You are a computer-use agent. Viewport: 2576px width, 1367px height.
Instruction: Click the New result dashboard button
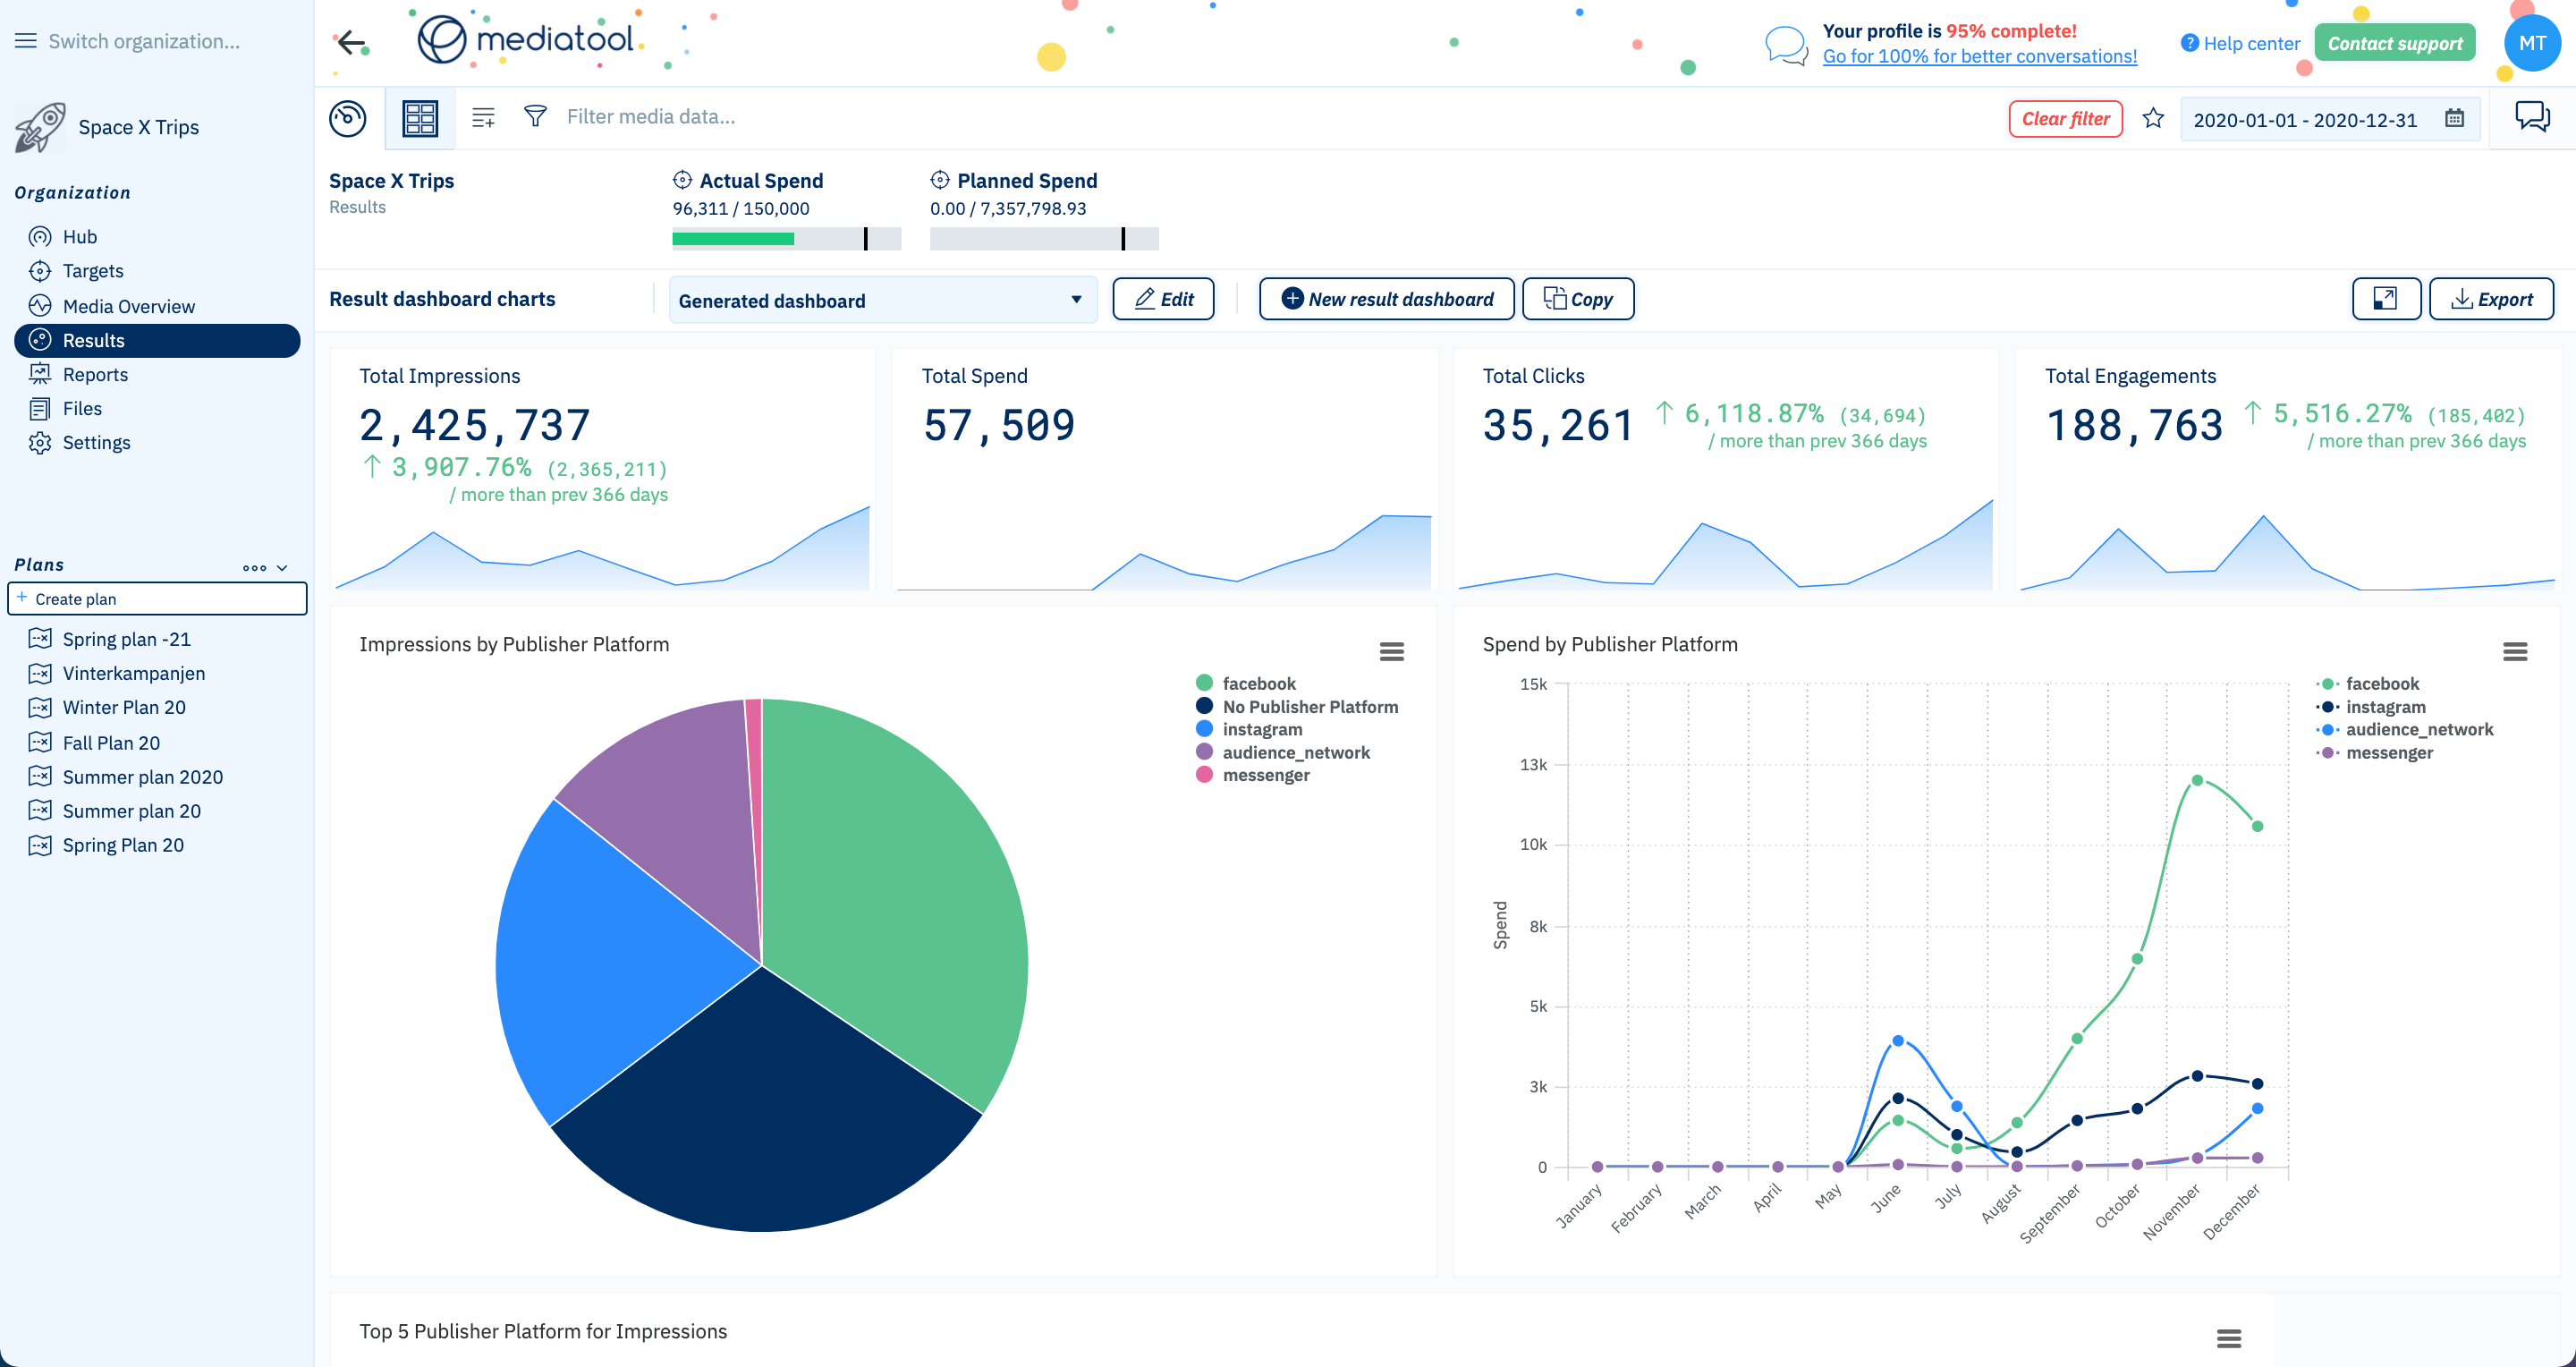1386,299
